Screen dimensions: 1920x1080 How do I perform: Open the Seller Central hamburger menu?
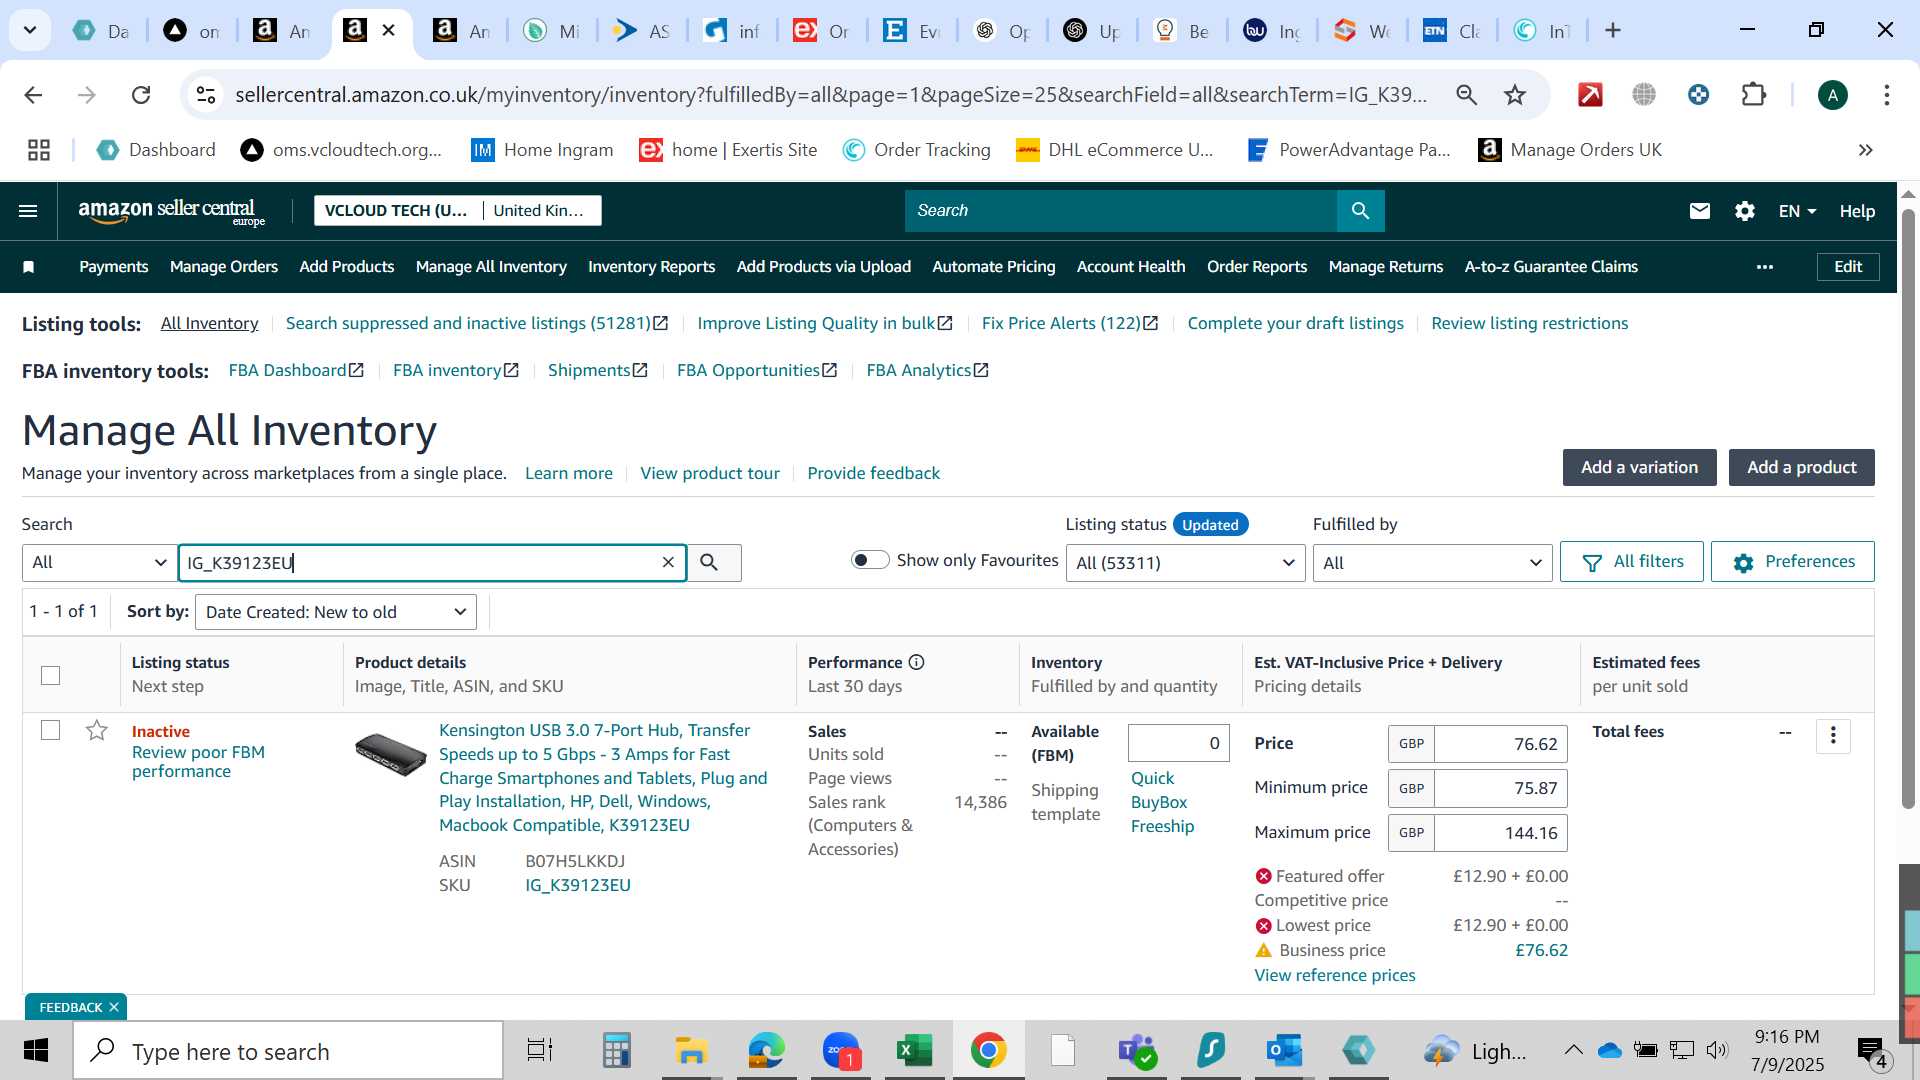tap(28, 211)
